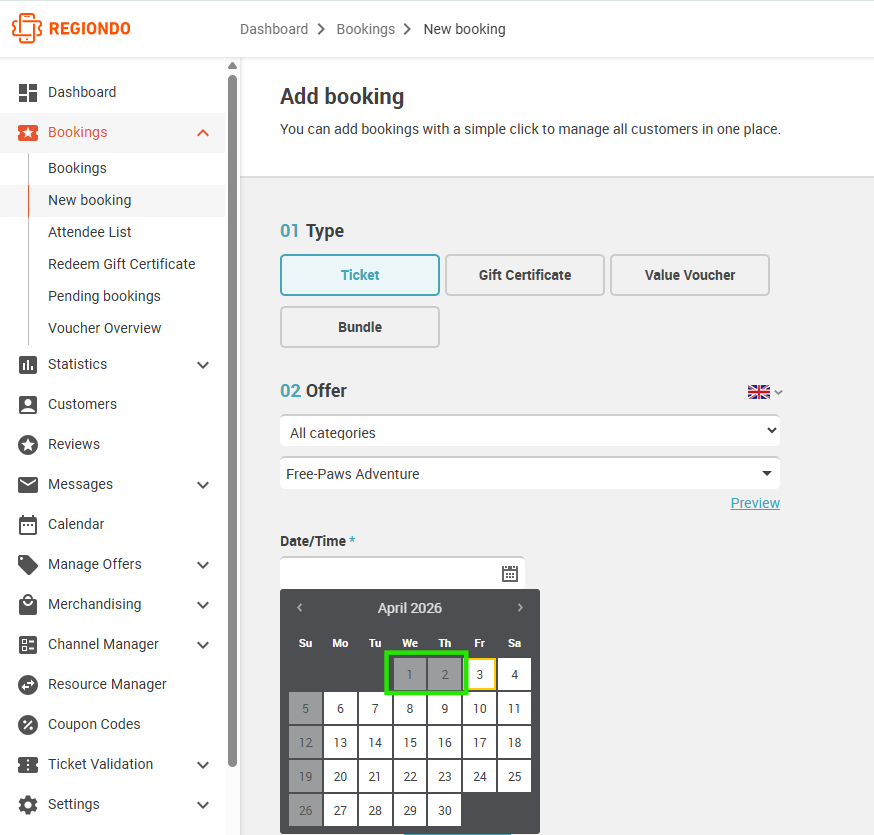Go to next month in calendar
The height and width of the screenshot is (835, 874).
[520, 608]
